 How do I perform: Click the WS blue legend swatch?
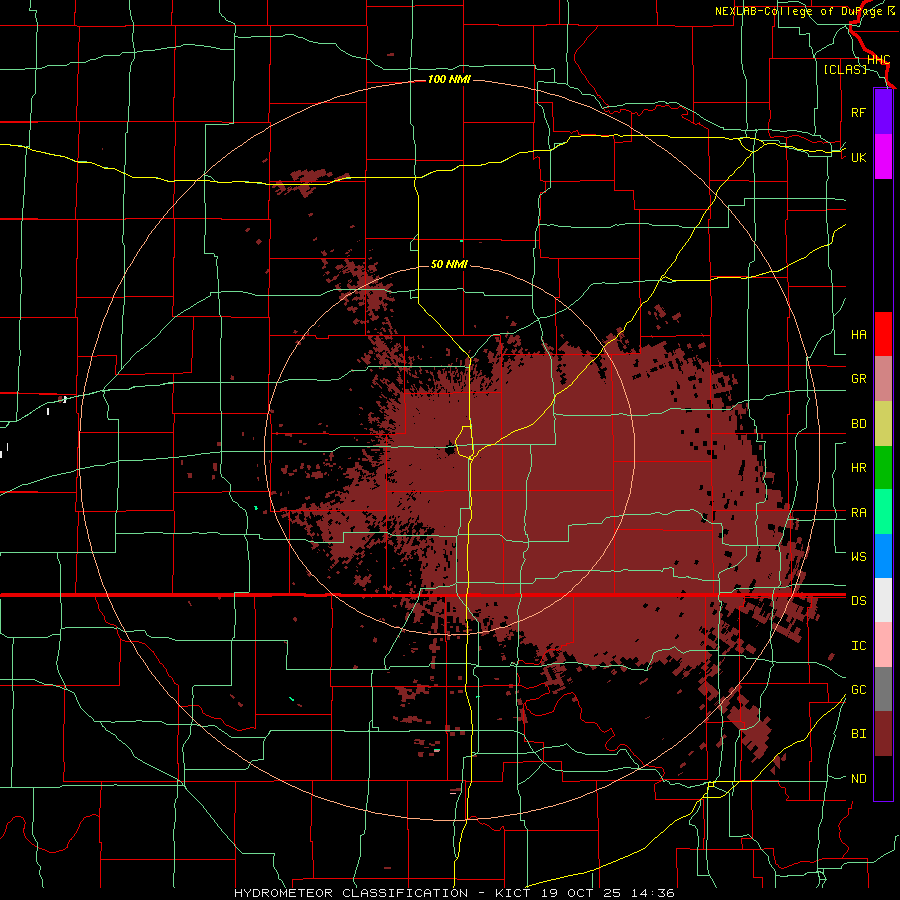coord(883,556)
